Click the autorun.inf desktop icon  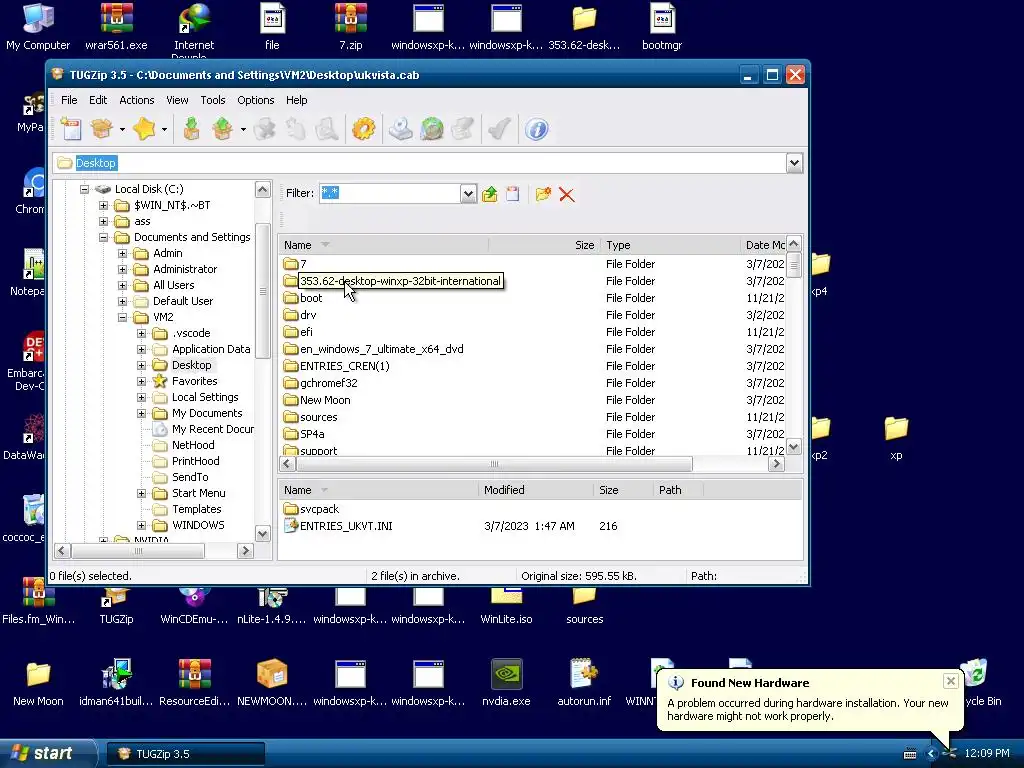coord(584,682)
